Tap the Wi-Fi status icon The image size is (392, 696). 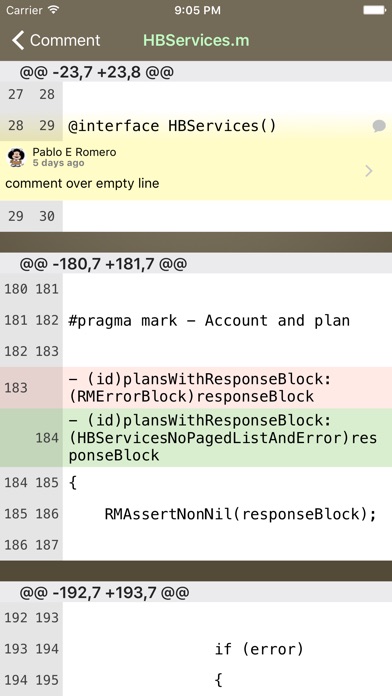pos(54,10)
